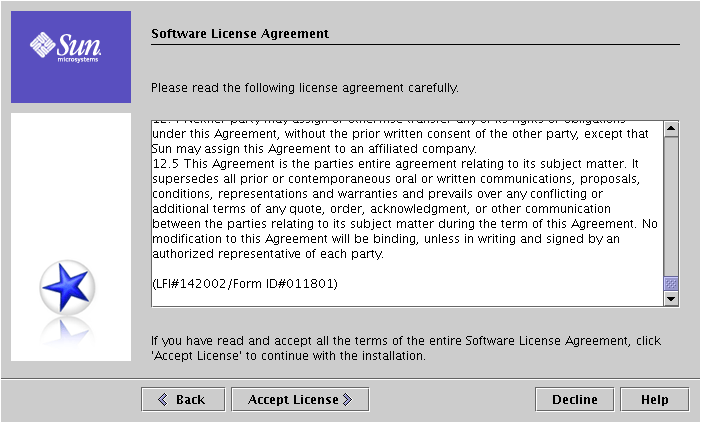
Task: Click the empty scrollbar track above thumb
Action: pyautogui.click(x=671, y=207)
